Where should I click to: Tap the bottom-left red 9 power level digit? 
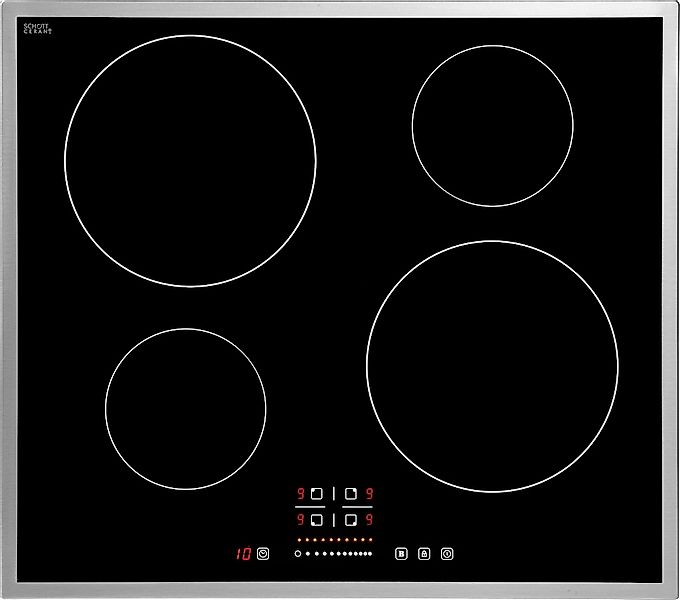point(300,519)
